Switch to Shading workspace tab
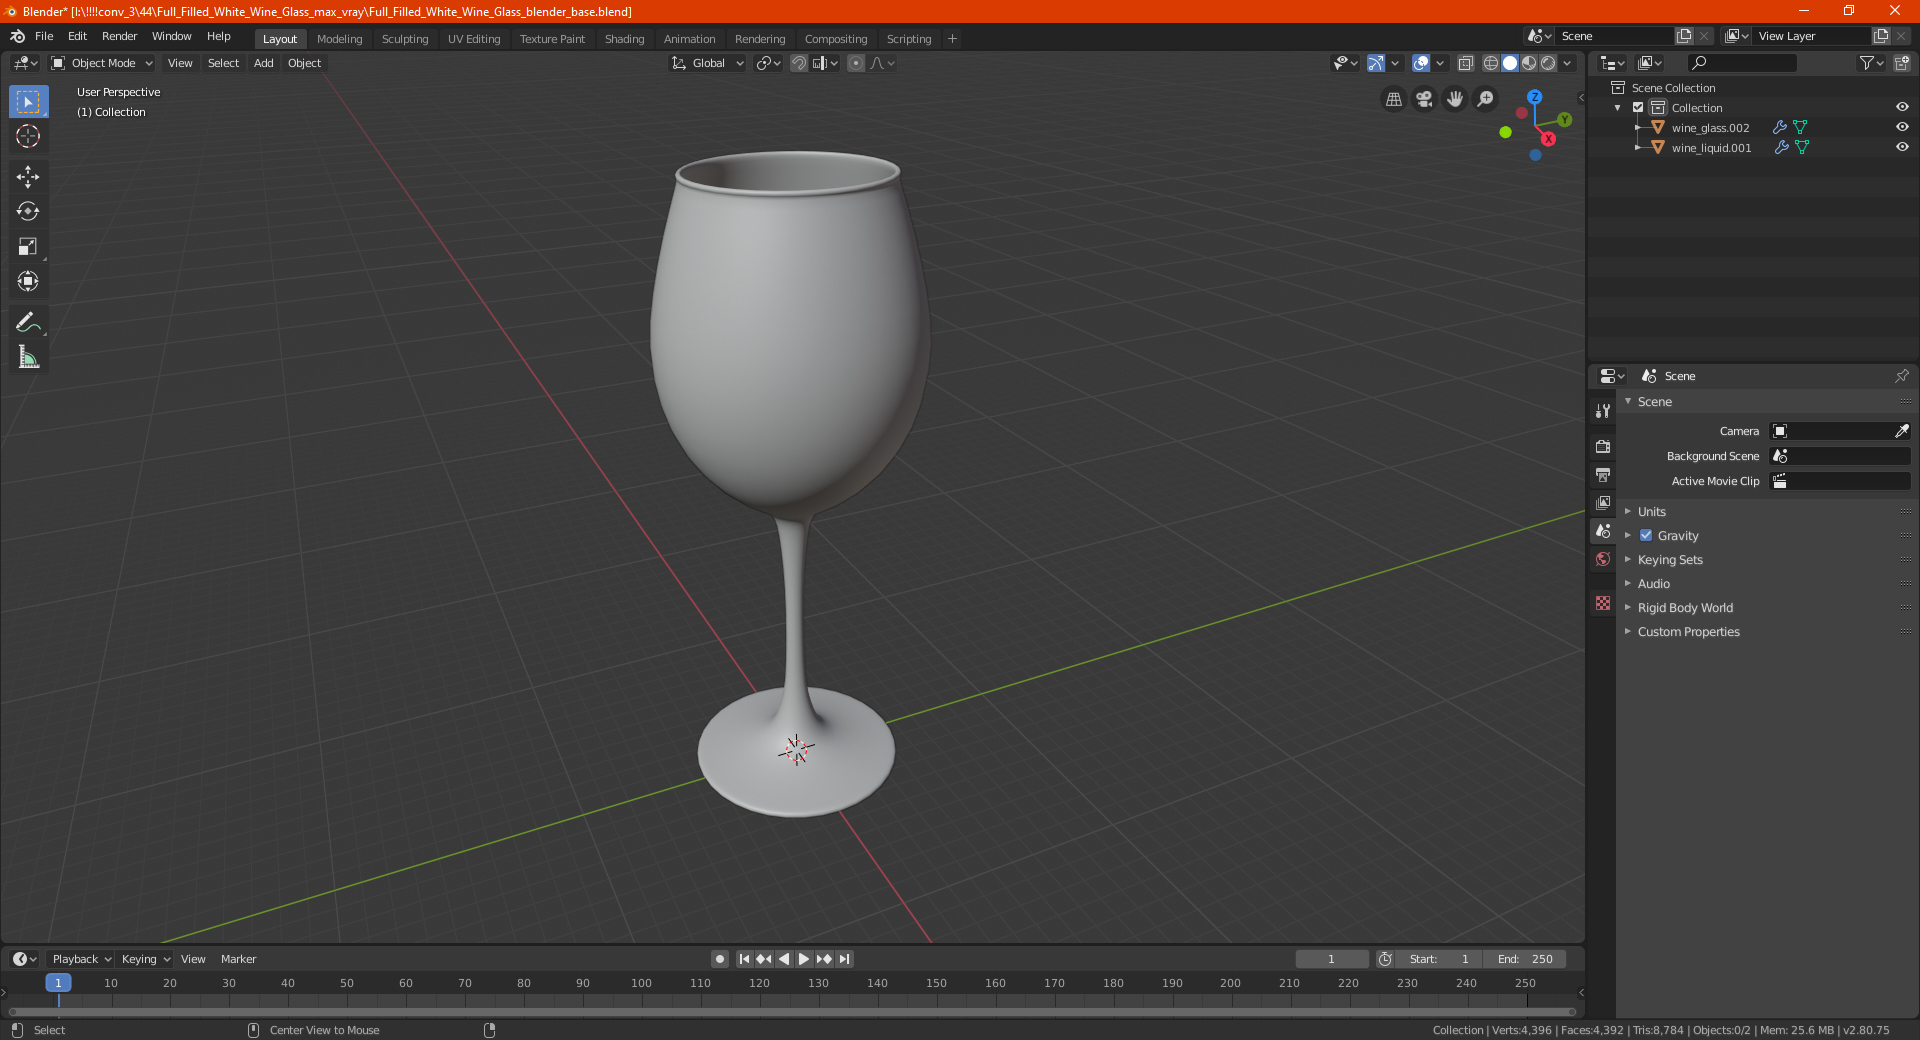1920x1040 pixels. [x=624, y=39]
